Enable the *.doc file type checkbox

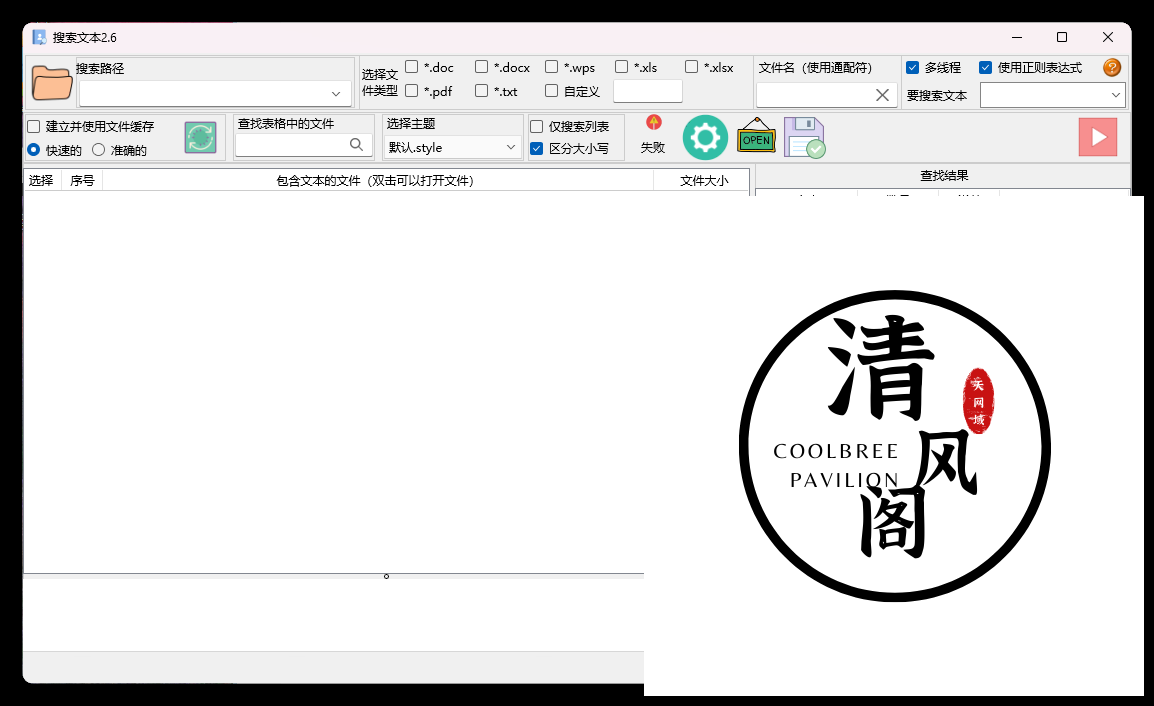(412, 67)
